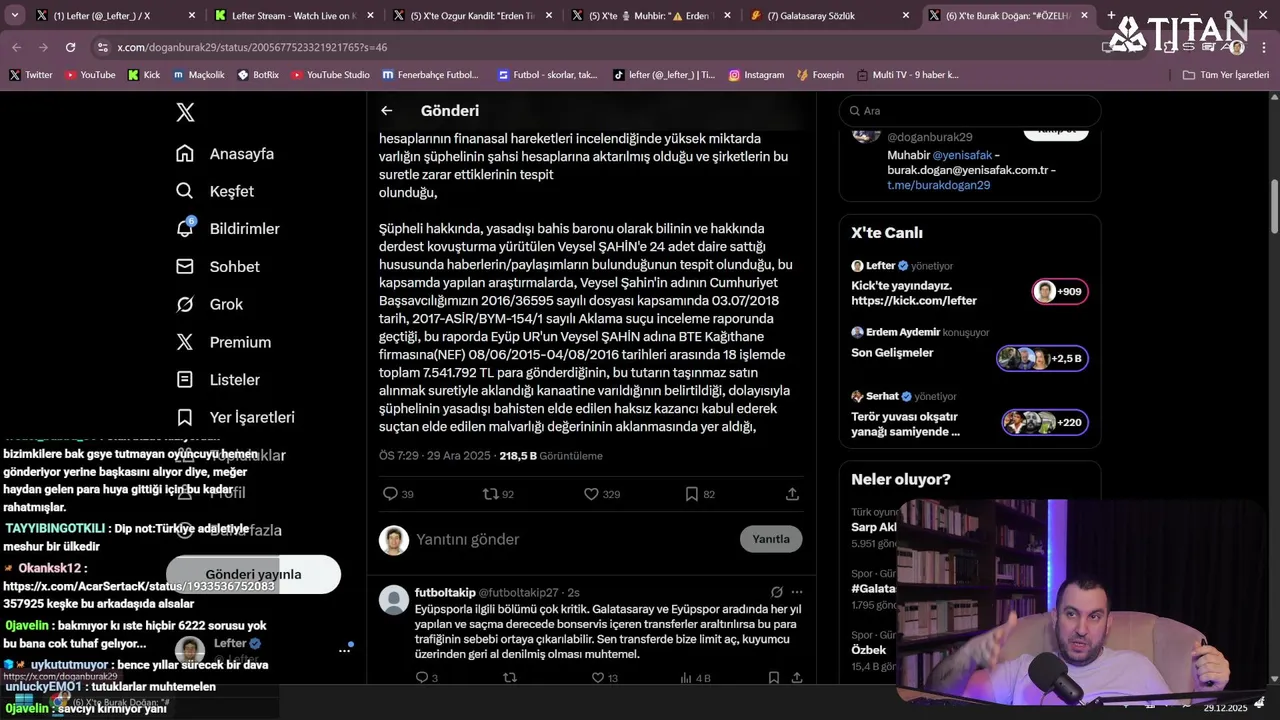Open t.me/burakdogan29 link

point(939,185)
